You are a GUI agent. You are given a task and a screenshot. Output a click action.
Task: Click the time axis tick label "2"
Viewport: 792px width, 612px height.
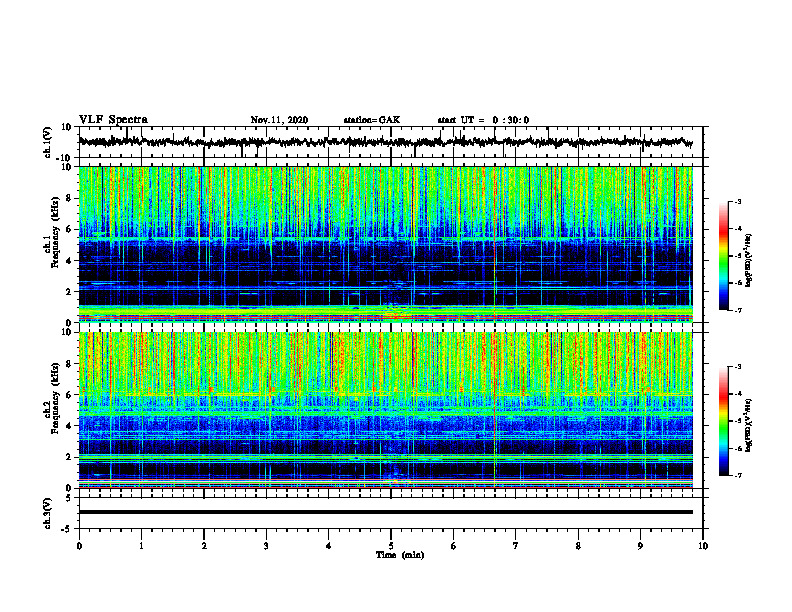point(204,546)
